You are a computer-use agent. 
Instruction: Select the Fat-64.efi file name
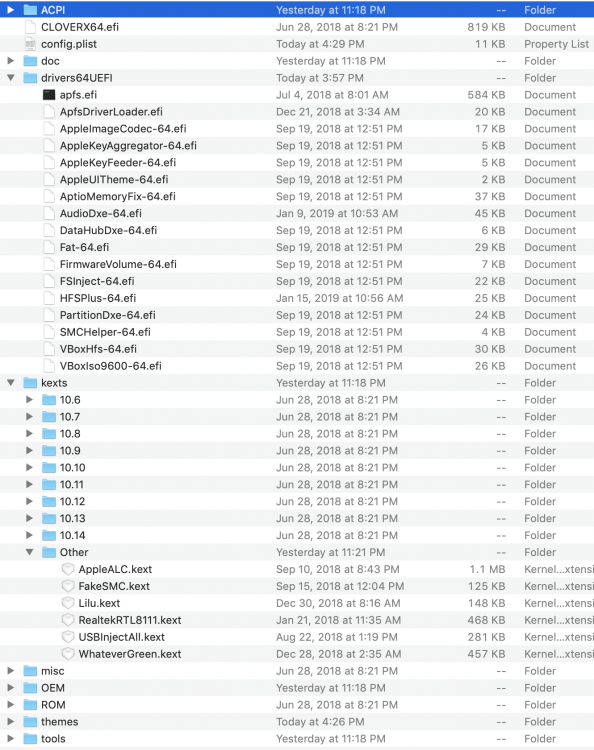click(x=84, y=247)
